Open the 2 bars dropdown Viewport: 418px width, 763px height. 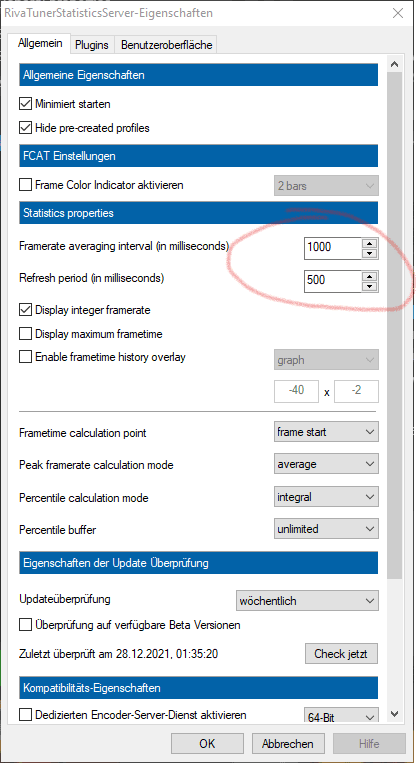pos(326,185)
